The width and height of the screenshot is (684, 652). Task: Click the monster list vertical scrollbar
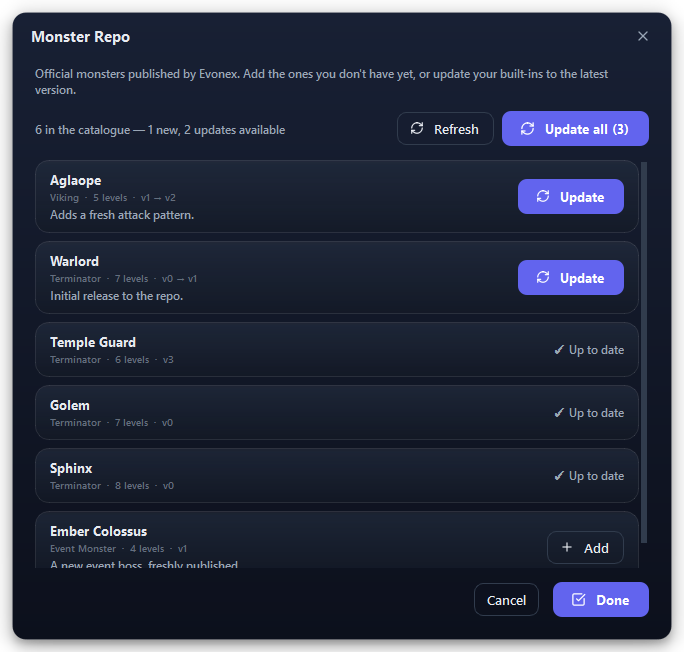644,352
